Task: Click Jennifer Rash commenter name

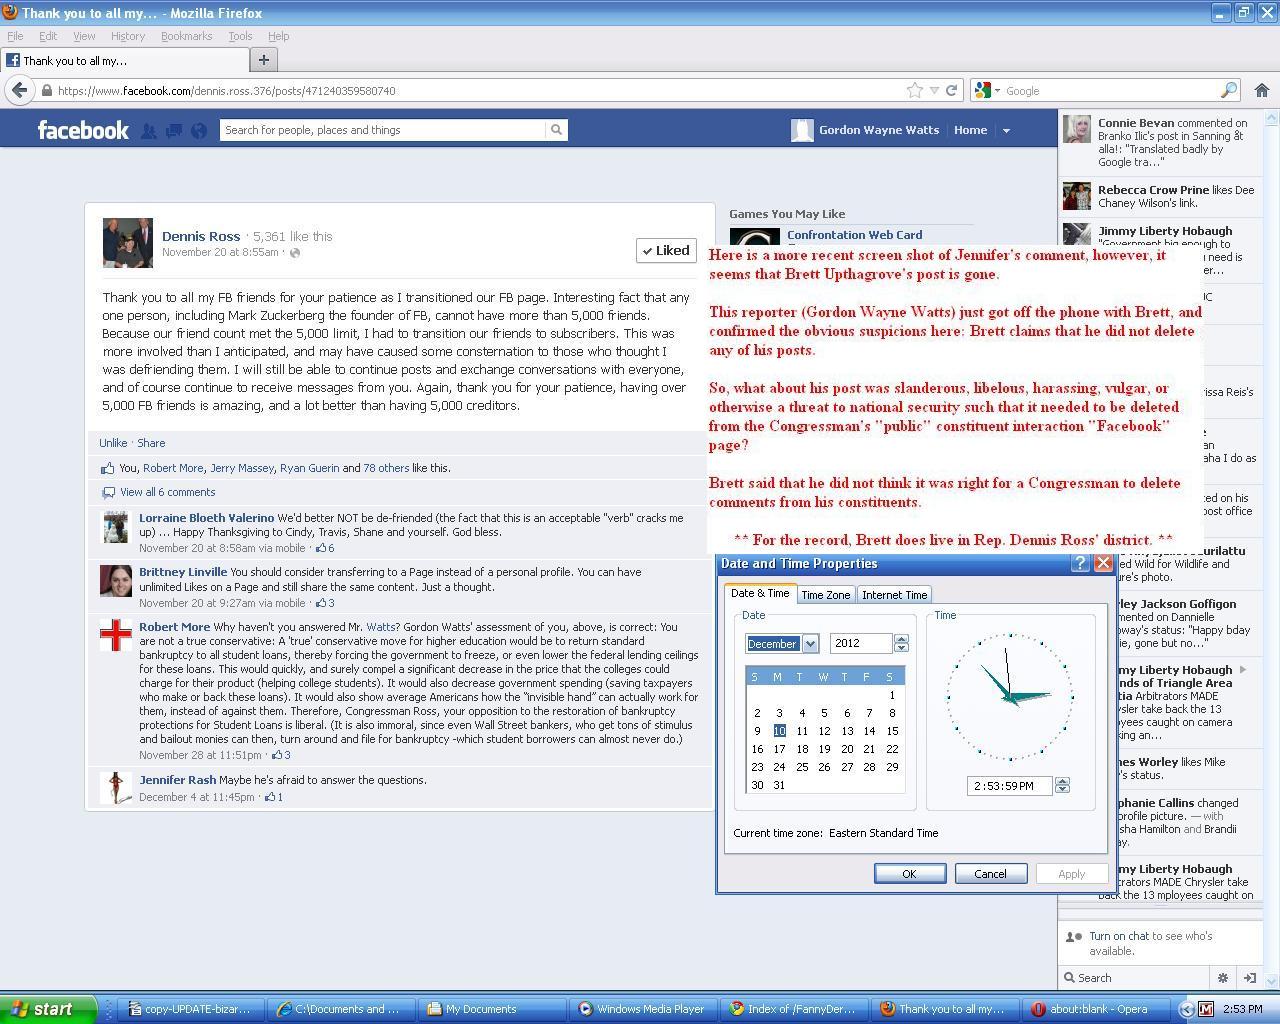Action: [x=177, y=780]
